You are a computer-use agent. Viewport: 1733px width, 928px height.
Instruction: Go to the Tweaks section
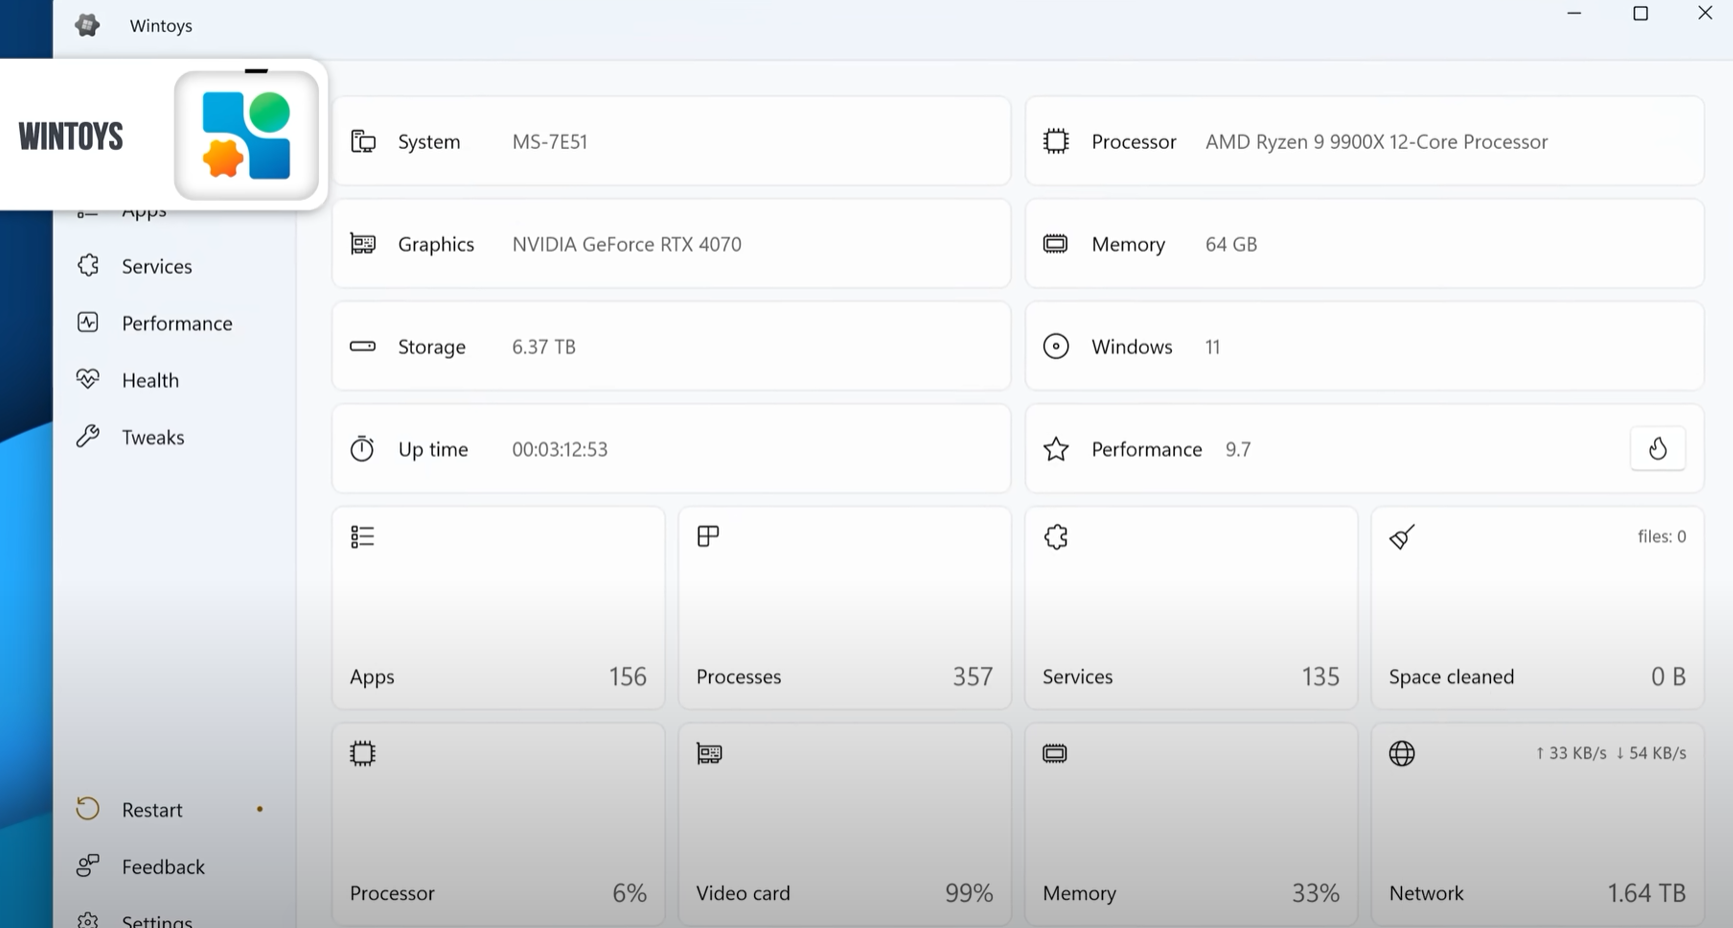point(153,437)
